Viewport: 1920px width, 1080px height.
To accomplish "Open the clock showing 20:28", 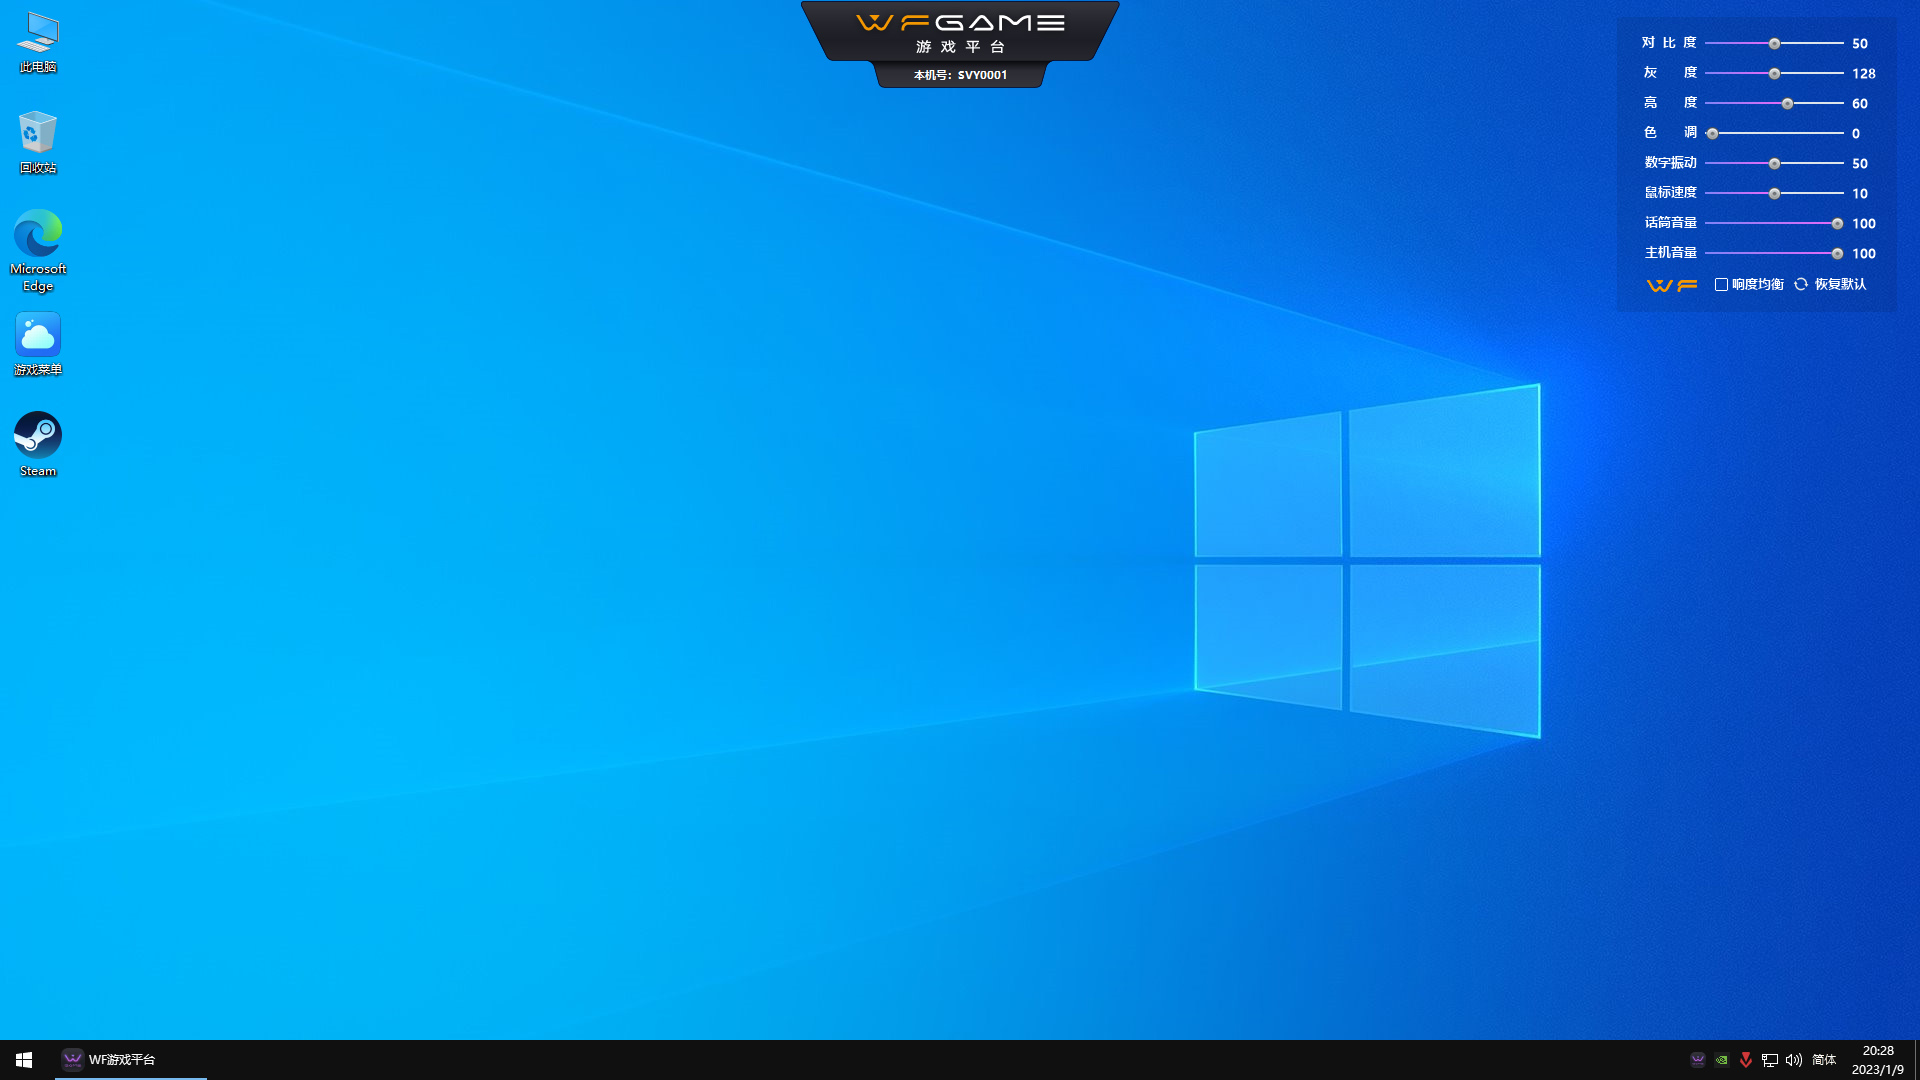I will pyautogui.click(x=1878, y=1060).
